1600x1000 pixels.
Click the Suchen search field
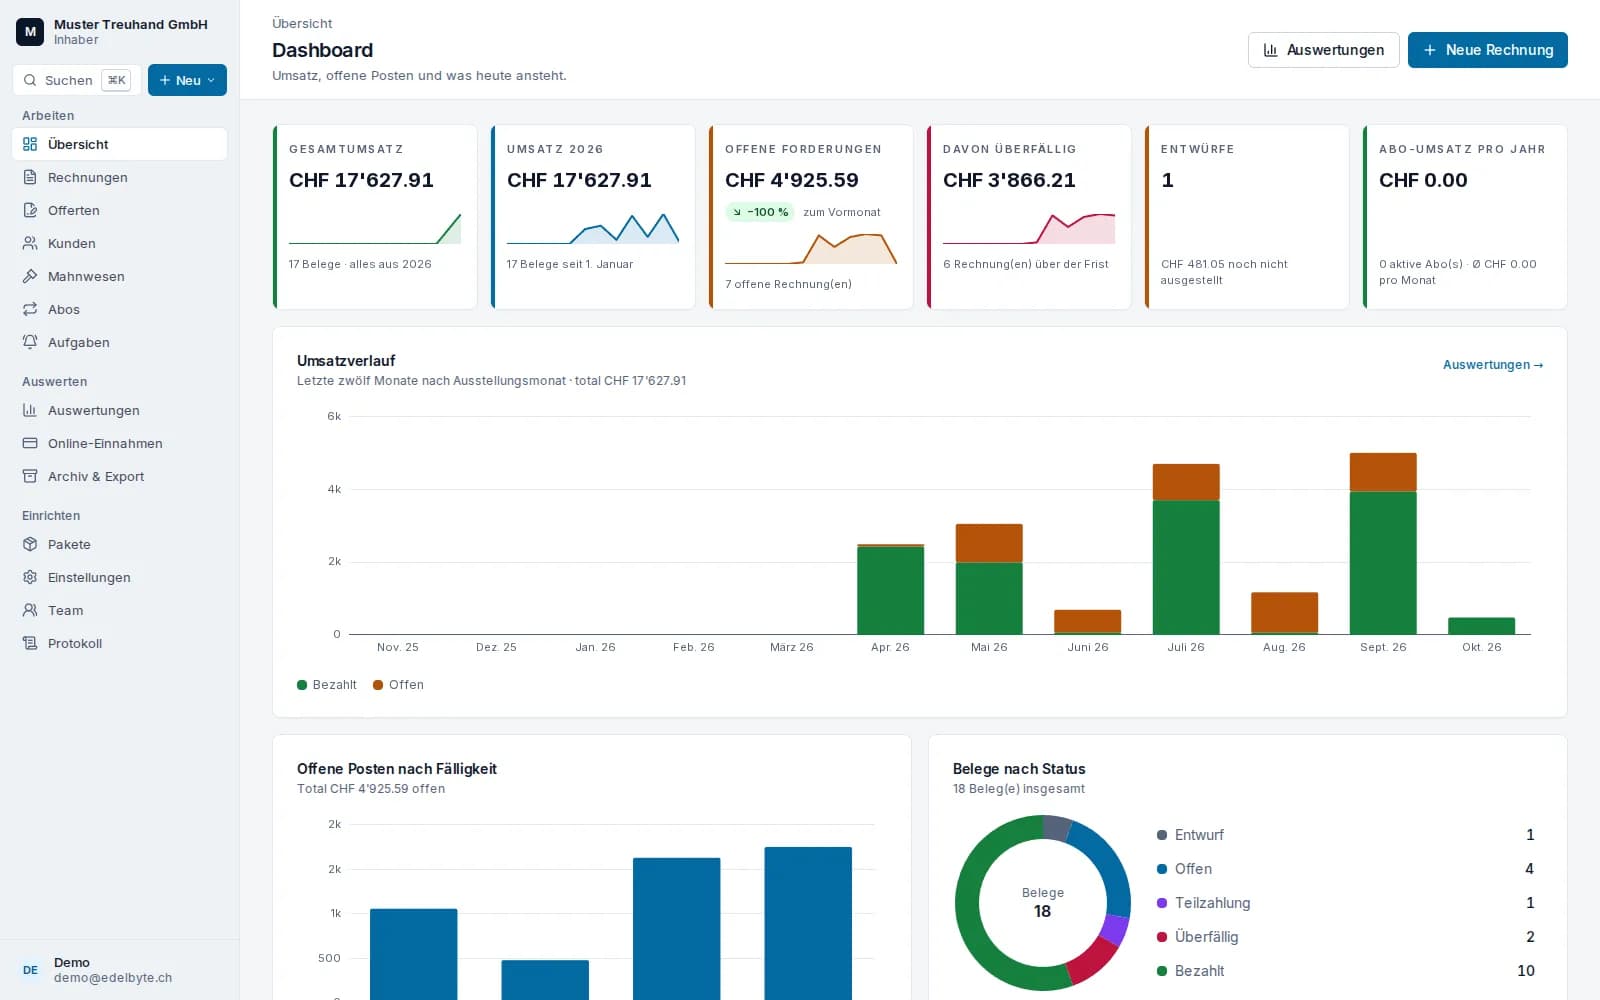(77, 80)
